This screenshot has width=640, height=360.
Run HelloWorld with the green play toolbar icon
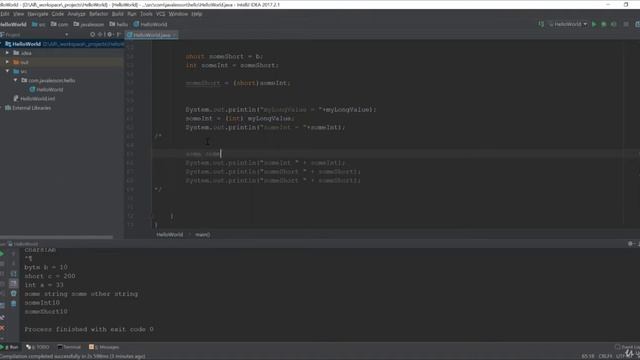click(x=594, y=24)
